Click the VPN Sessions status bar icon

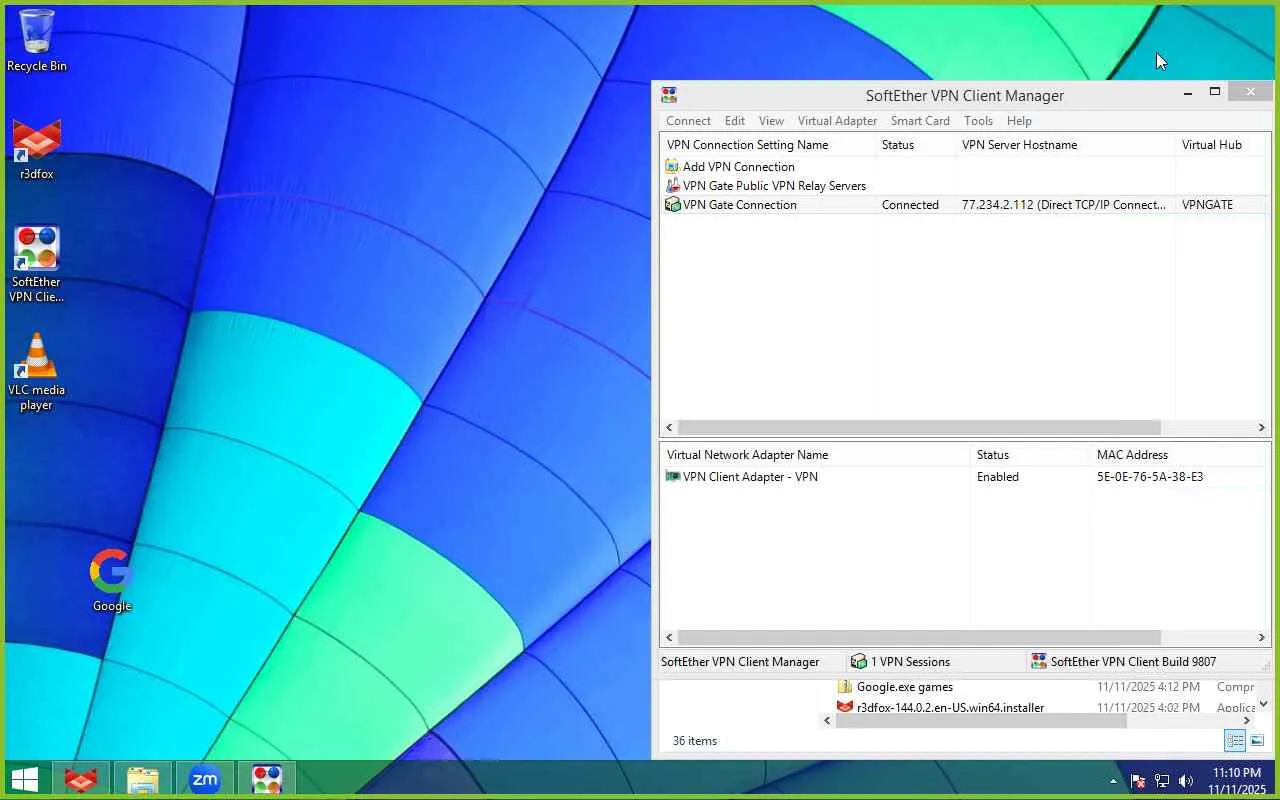coord(858,662)
